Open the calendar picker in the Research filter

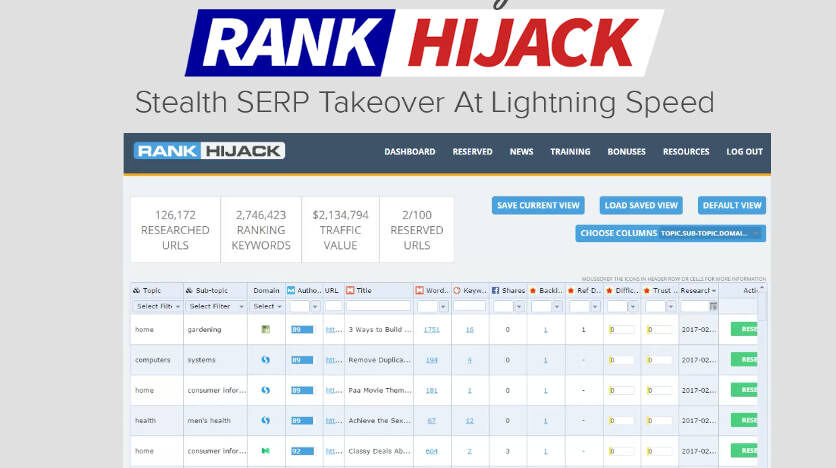coord(713,306)
